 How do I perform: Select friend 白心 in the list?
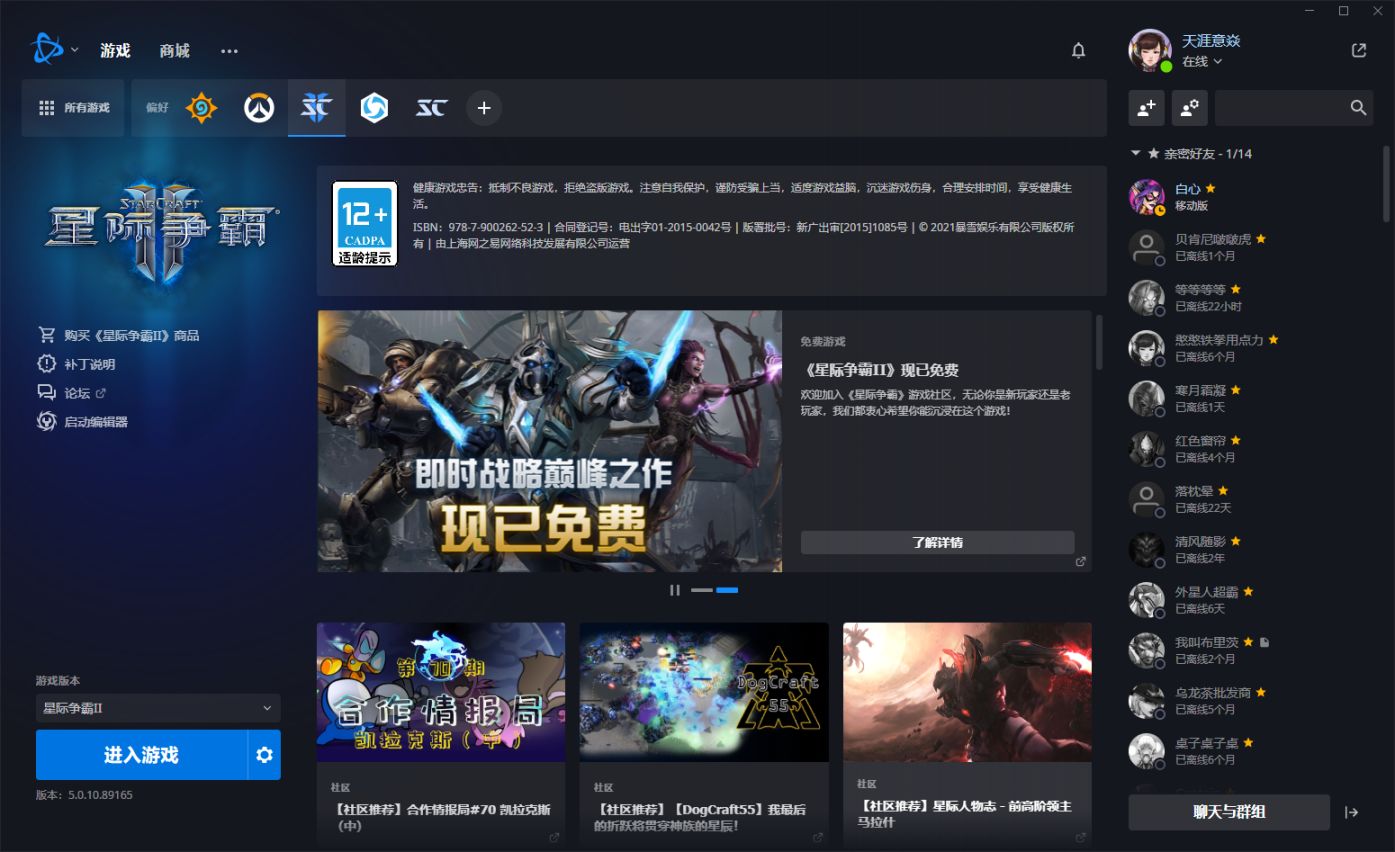coord(1250,196)
